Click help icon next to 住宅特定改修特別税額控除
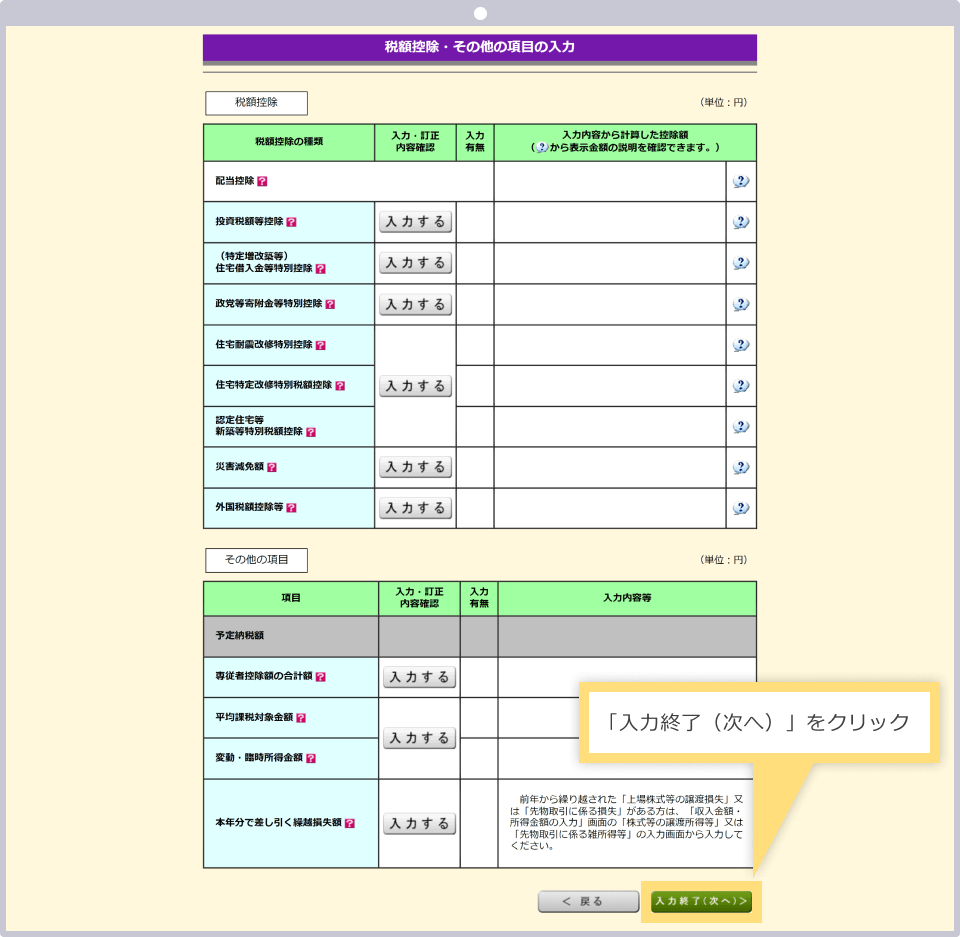Image resolution: width=960 pixels, height=937 pixels. pos(340,386)
